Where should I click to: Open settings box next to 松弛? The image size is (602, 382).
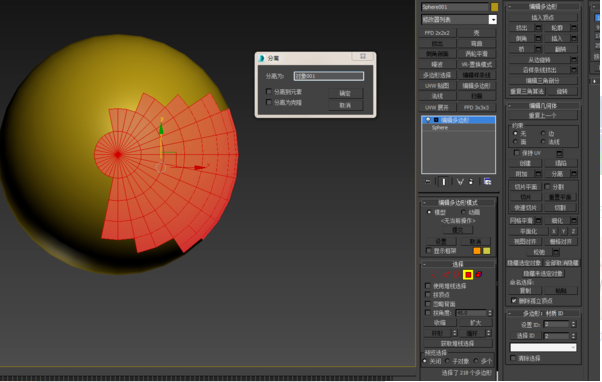(x=556, y=252)
